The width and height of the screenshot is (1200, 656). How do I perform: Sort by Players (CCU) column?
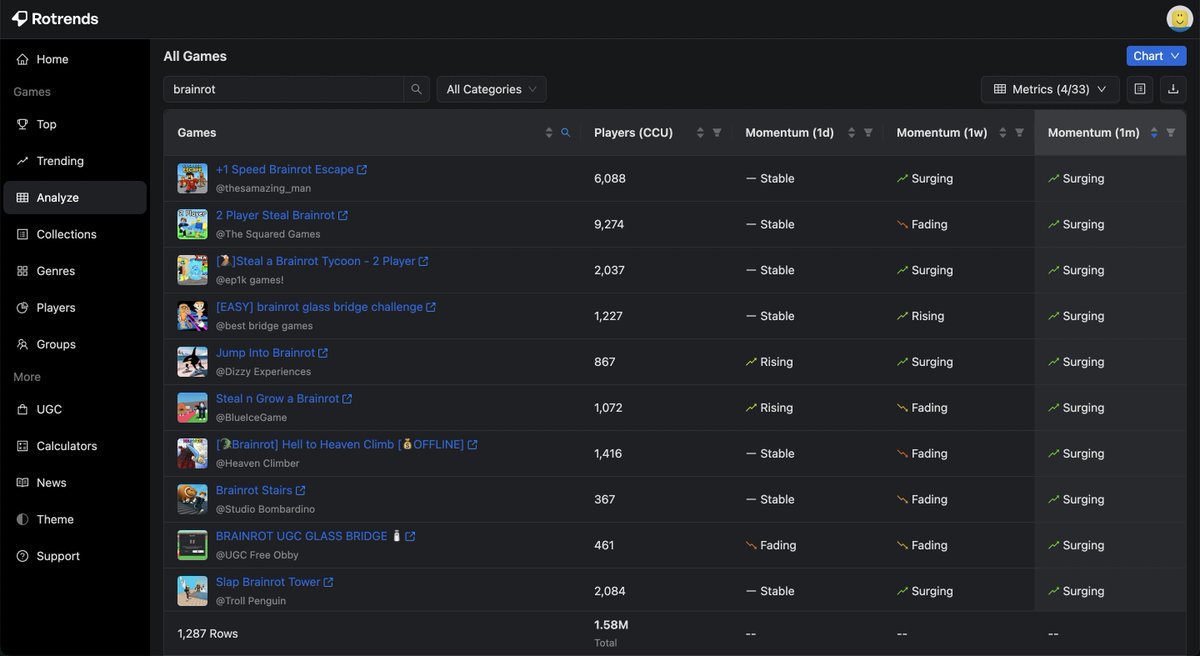point(700,133)
